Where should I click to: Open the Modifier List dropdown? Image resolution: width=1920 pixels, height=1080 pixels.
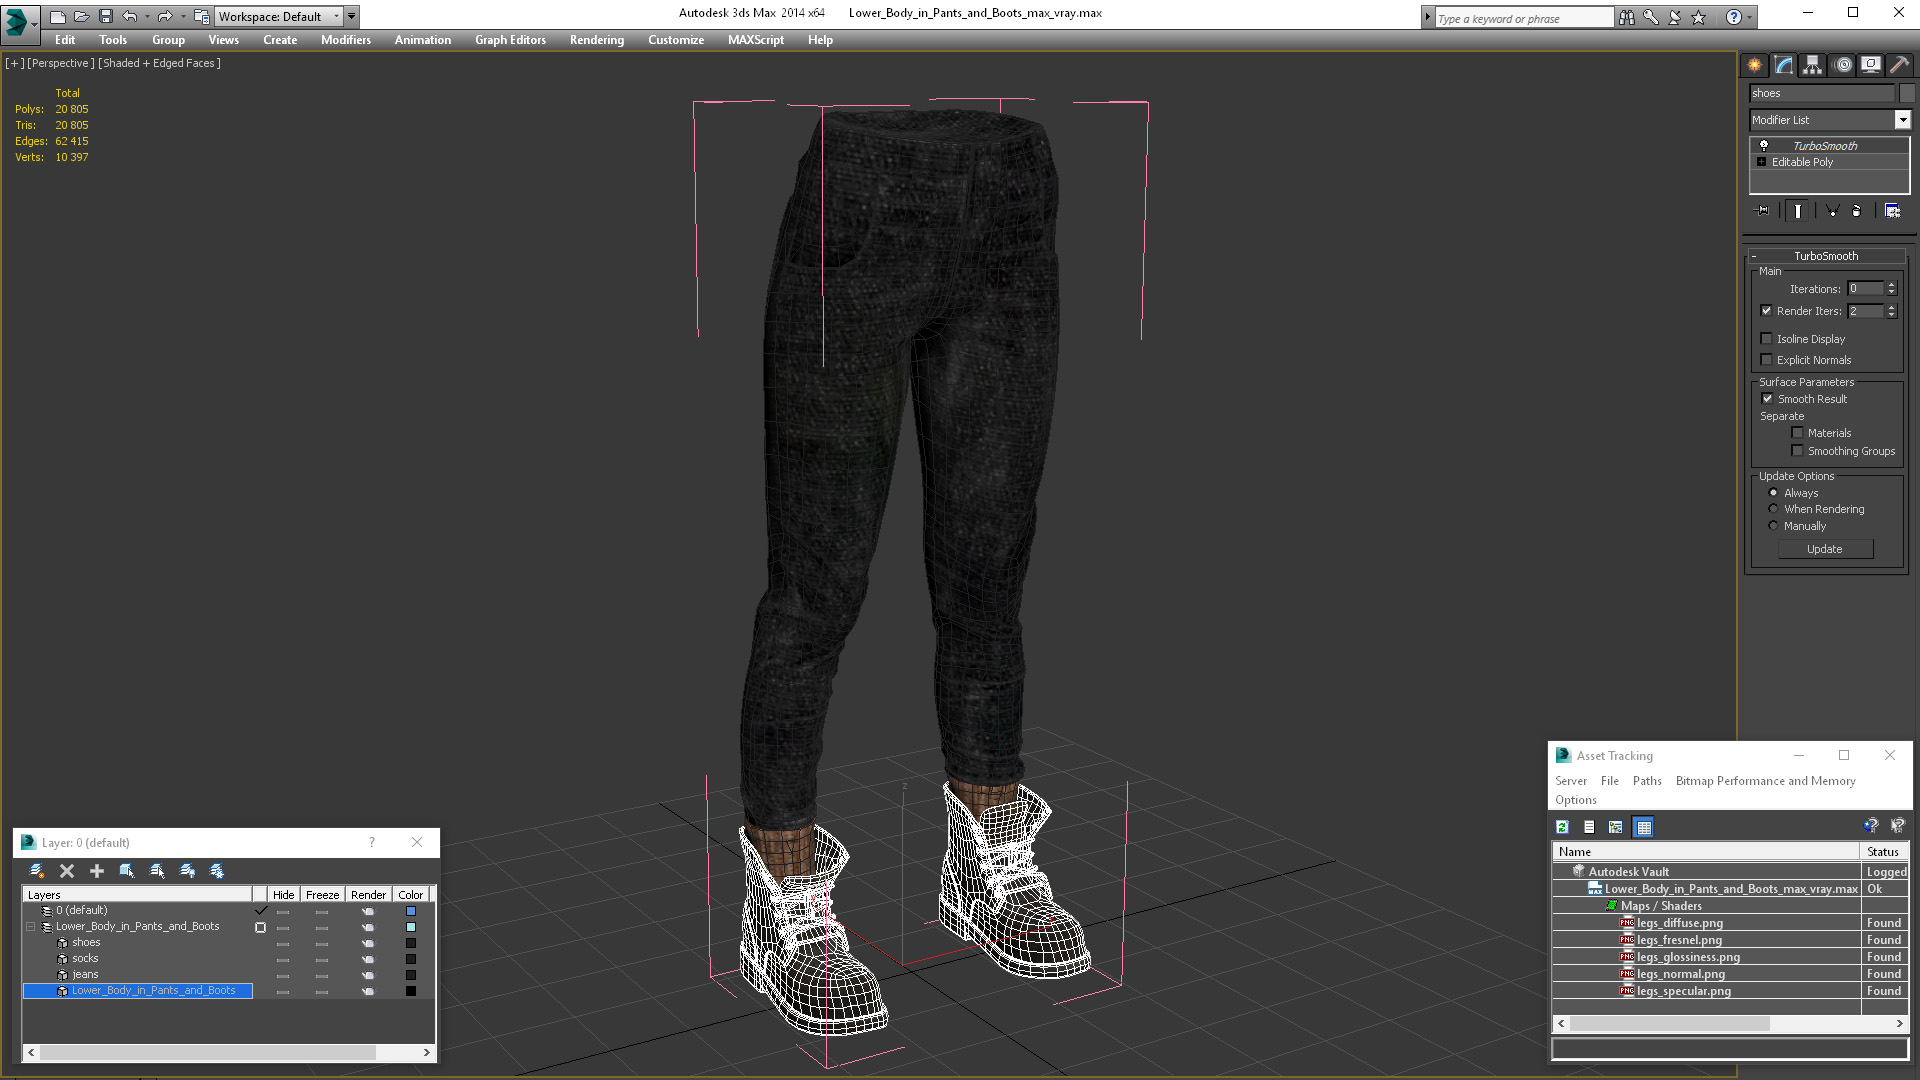(x=1902, y=120)
